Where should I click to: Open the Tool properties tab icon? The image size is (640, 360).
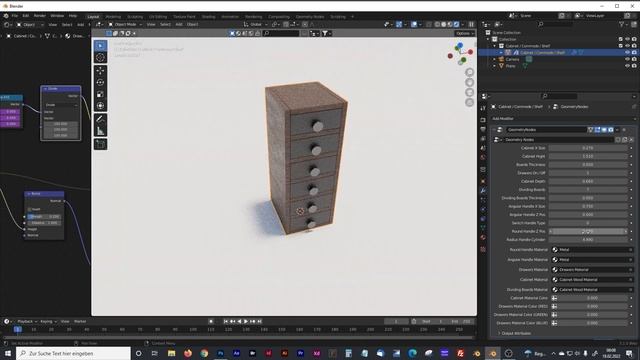(x=483, y=108)
